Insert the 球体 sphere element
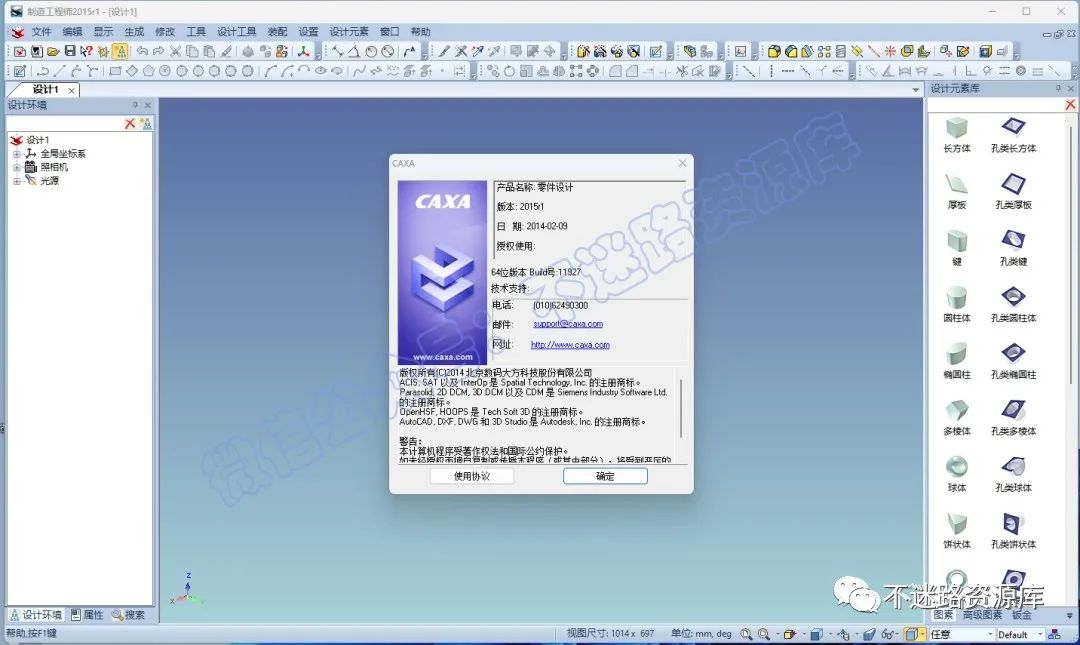 (957, 473)
